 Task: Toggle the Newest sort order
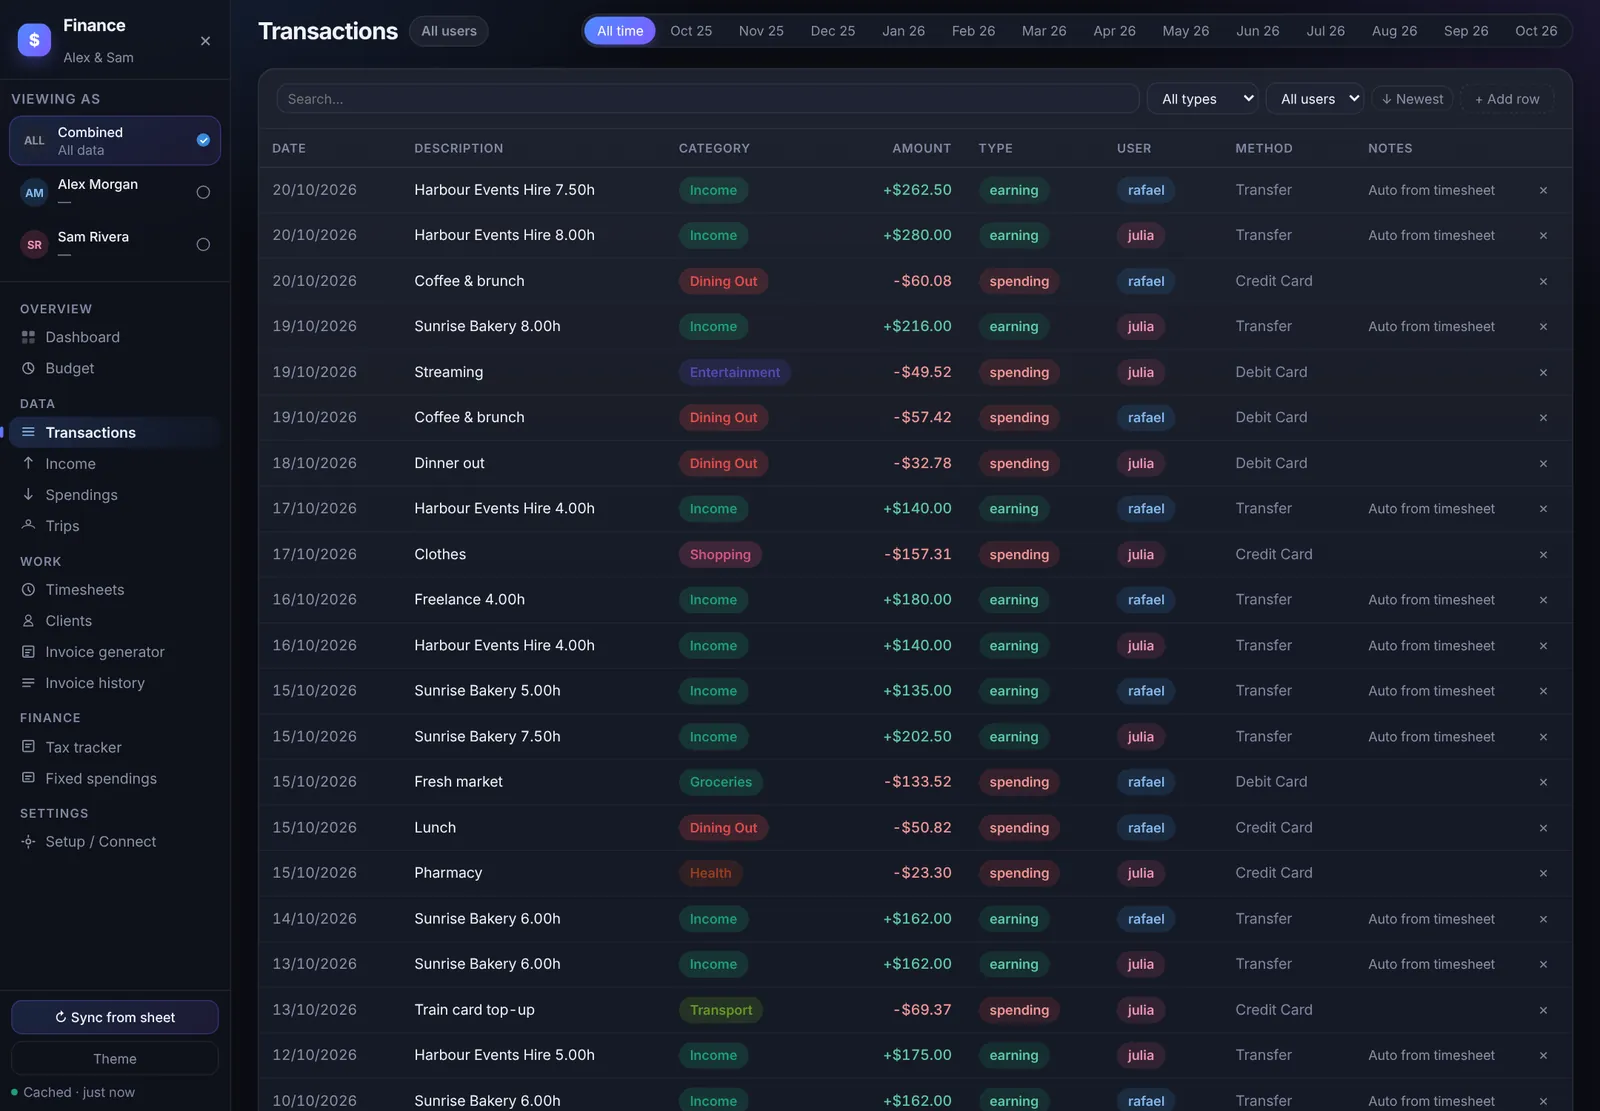1412,99
